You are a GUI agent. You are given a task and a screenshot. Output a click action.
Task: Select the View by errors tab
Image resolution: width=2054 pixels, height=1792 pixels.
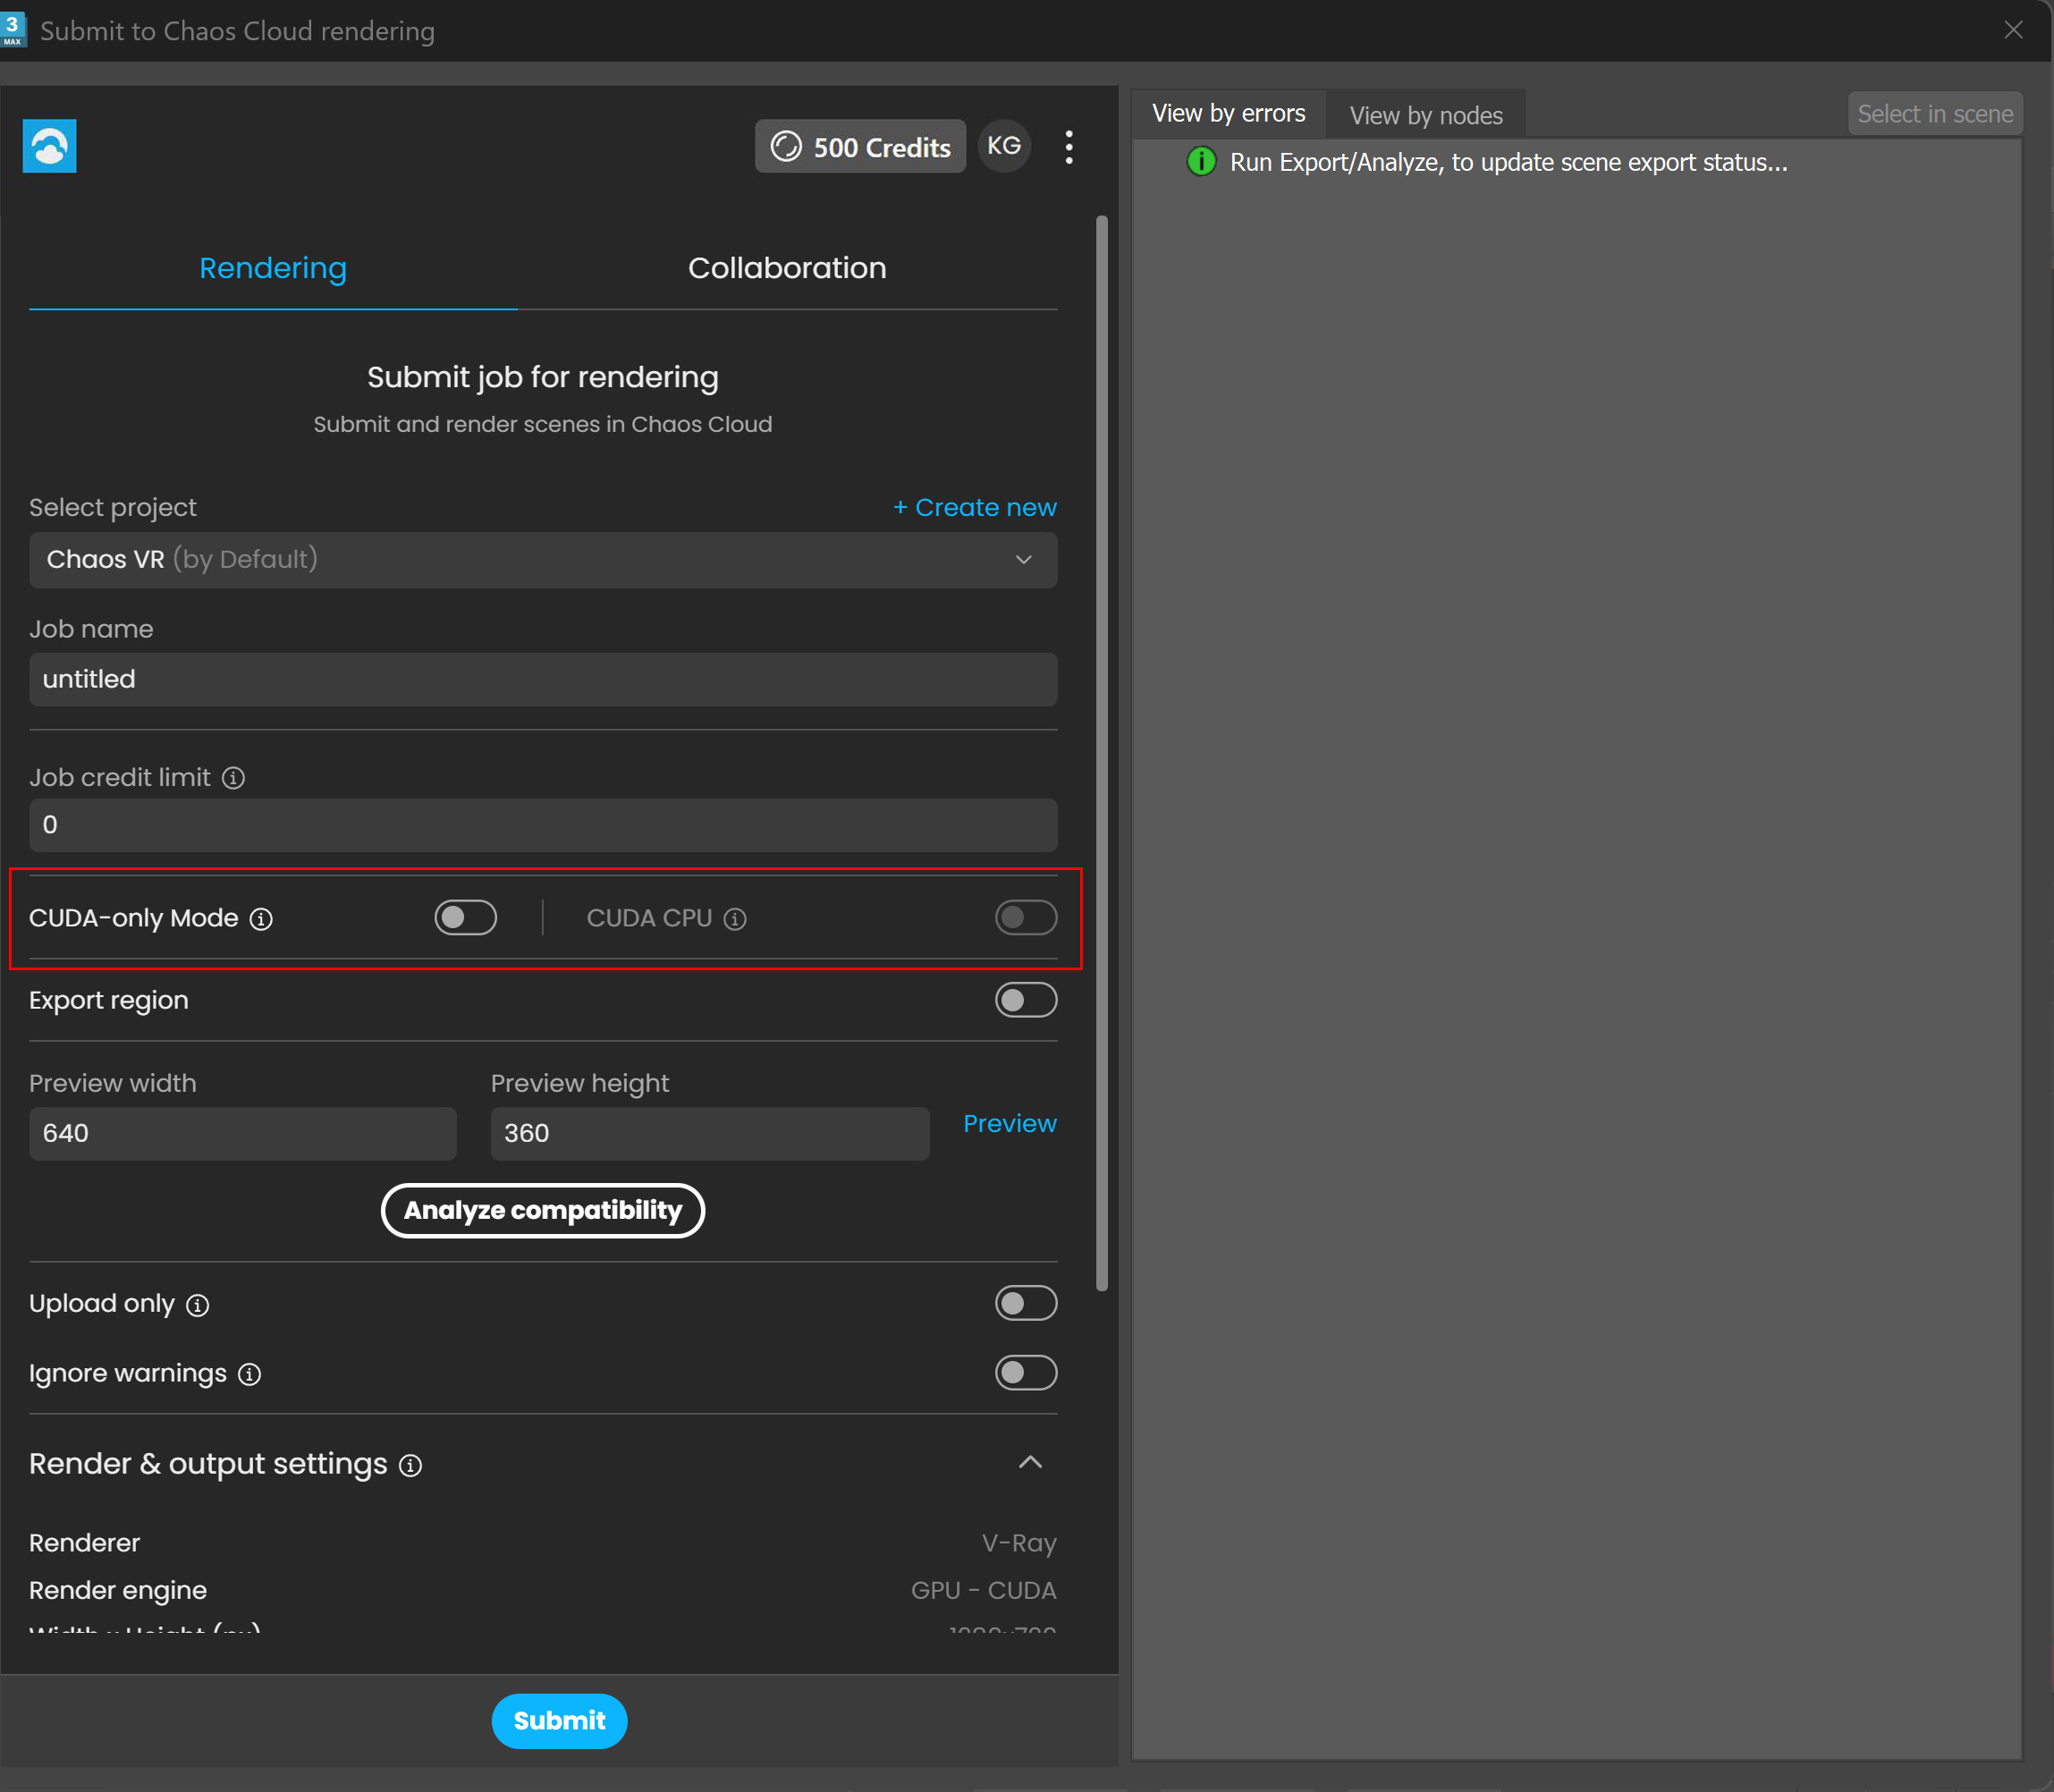pos(1229,114)
